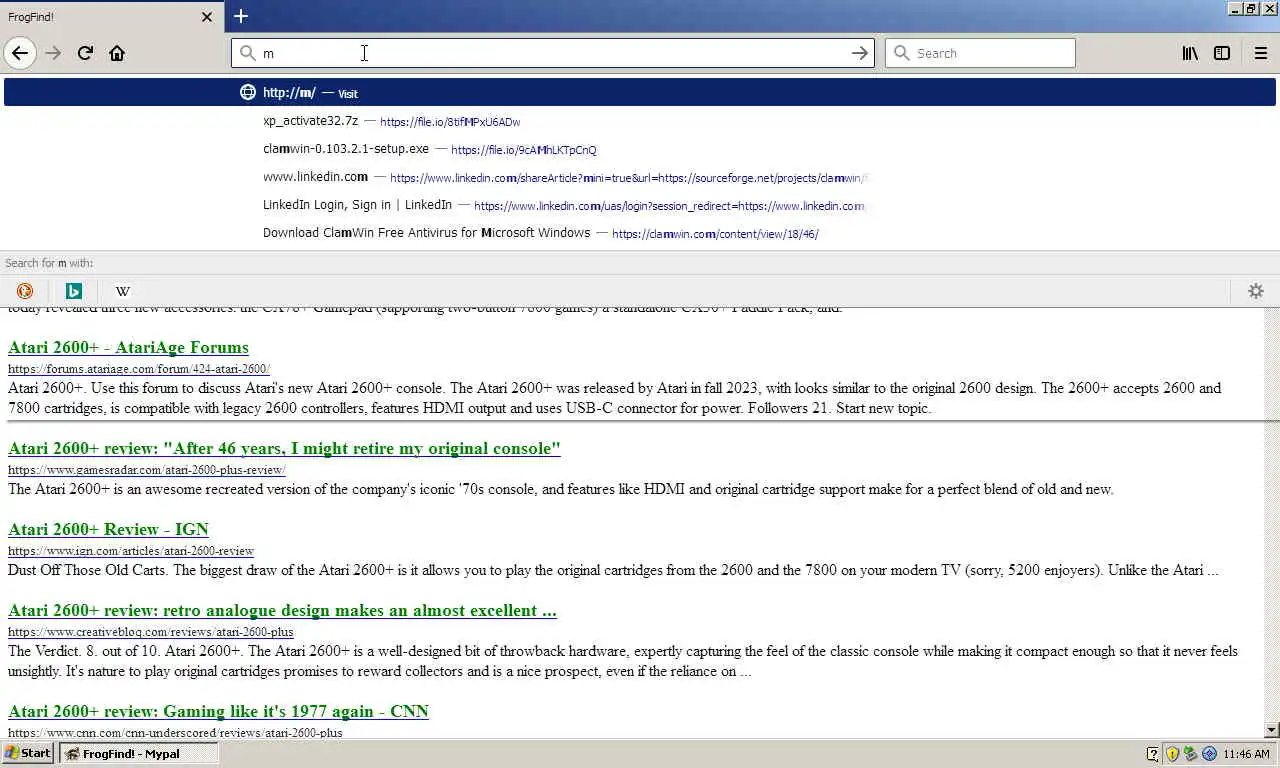1280x768 pixels.
Task: Click the page scrollbar down arrow
Action: coord(1272,731)
